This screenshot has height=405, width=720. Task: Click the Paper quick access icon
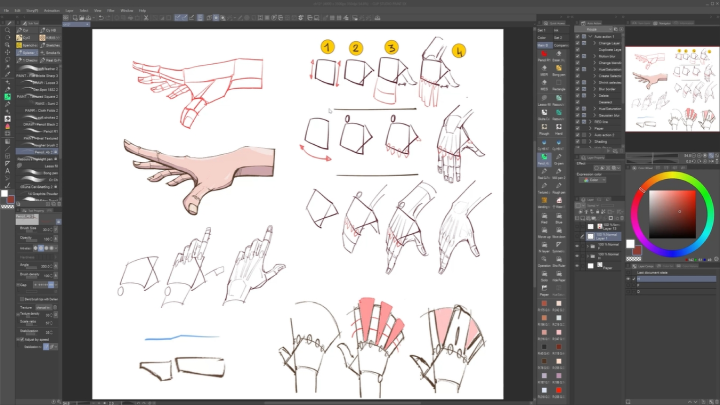pos(544,290)
